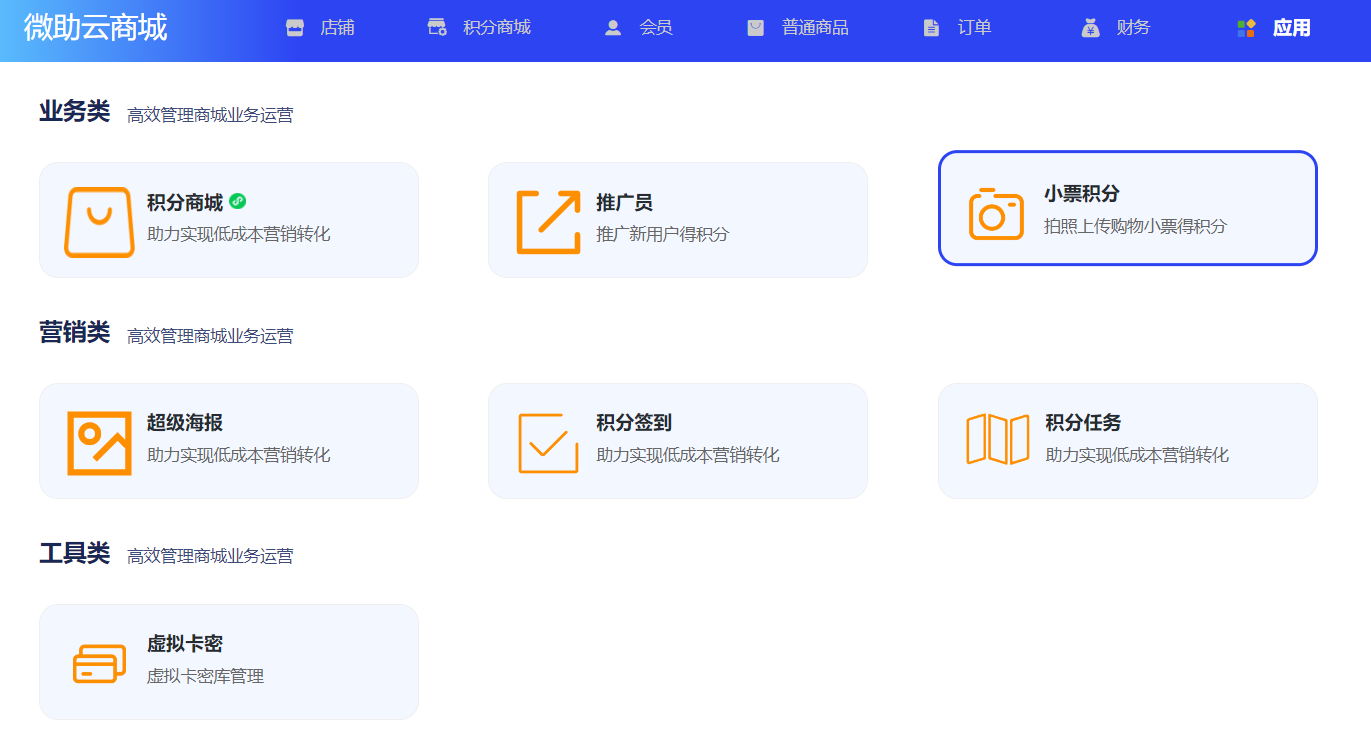Image resolution: width=1371 pixels, height=742 pixels.
Task: Click the 微助云商城 logo title
Action: coord(95,28)
